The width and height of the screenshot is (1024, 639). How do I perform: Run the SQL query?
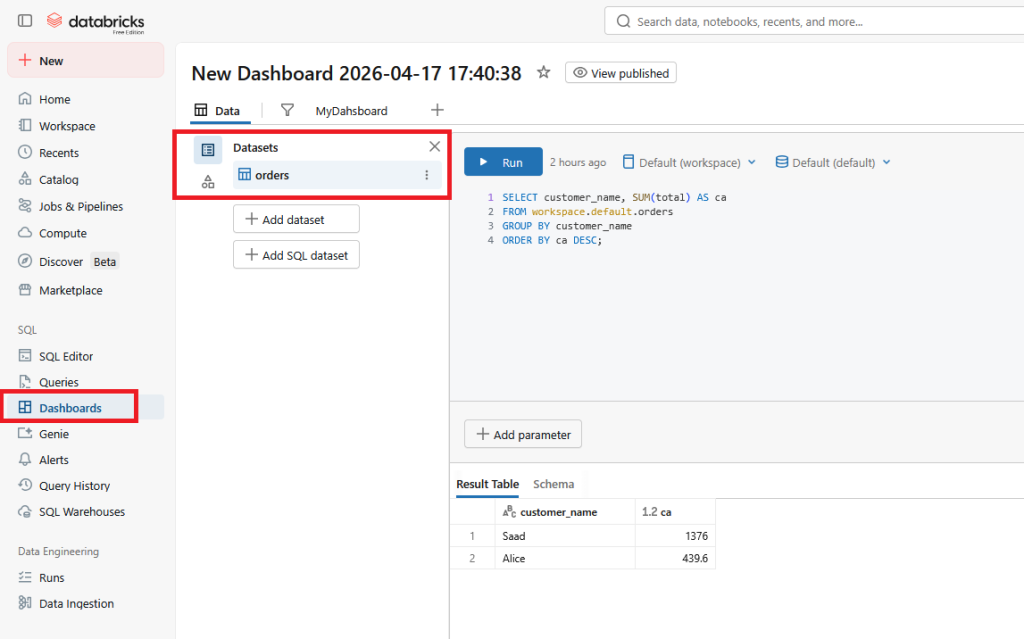pyautogui.click(x=503, y=162)
